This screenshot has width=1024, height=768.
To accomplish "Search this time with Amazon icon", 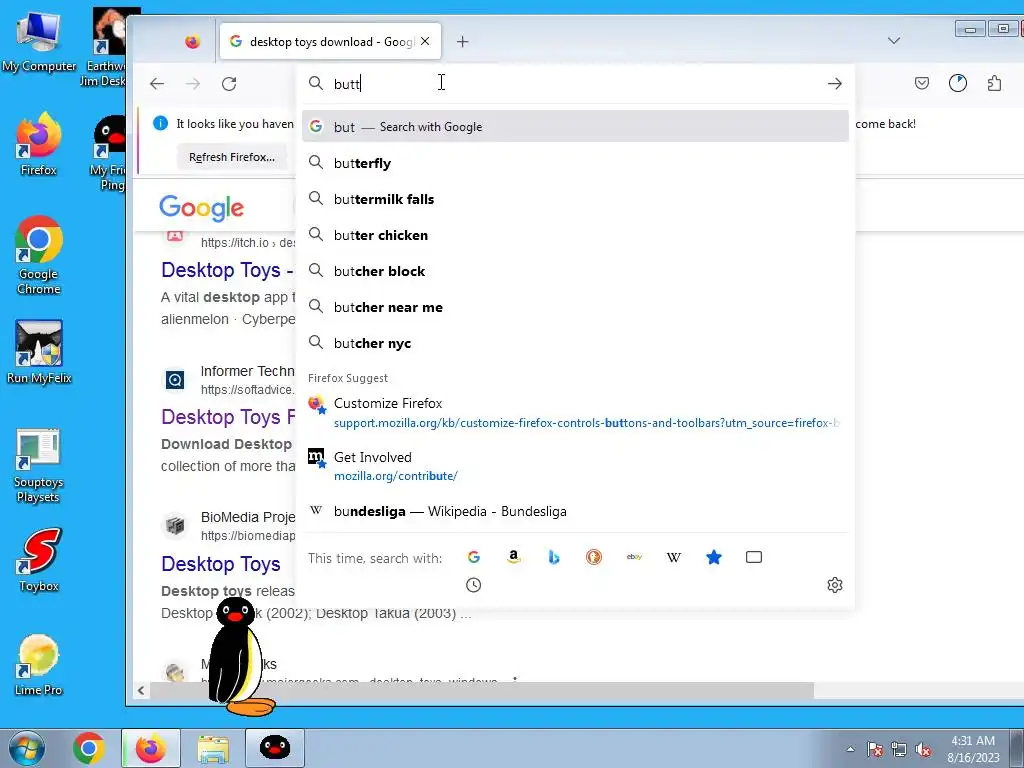I will (x=513, y=557).
